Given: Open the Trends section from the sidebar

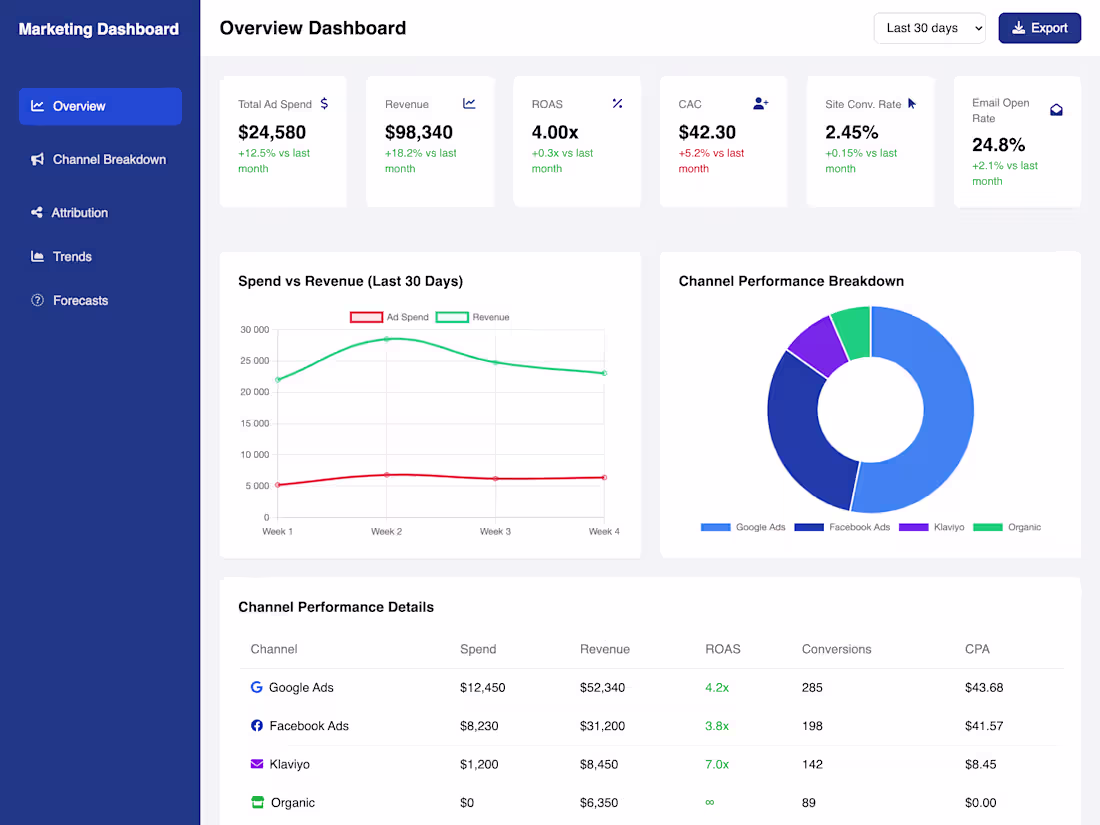Looking at the screenshot, I should (x=100, y=256).
